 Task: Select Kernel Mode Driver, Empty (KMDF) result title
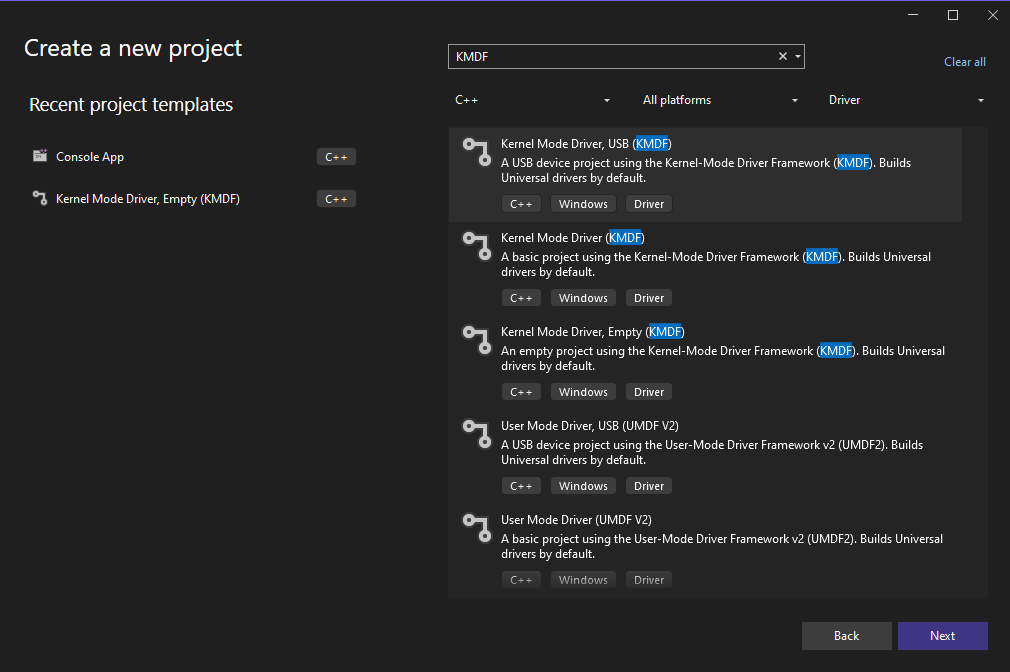coord(593,332)
